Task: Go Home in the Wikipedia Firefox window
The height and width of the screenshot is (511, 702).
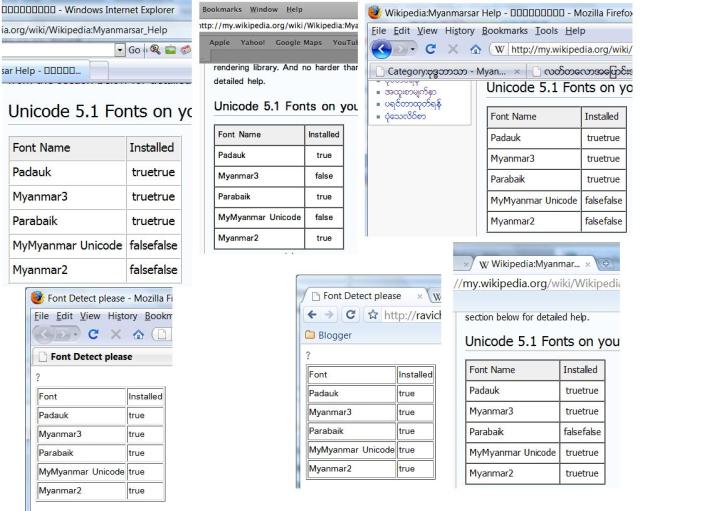Action: [475, 49]
